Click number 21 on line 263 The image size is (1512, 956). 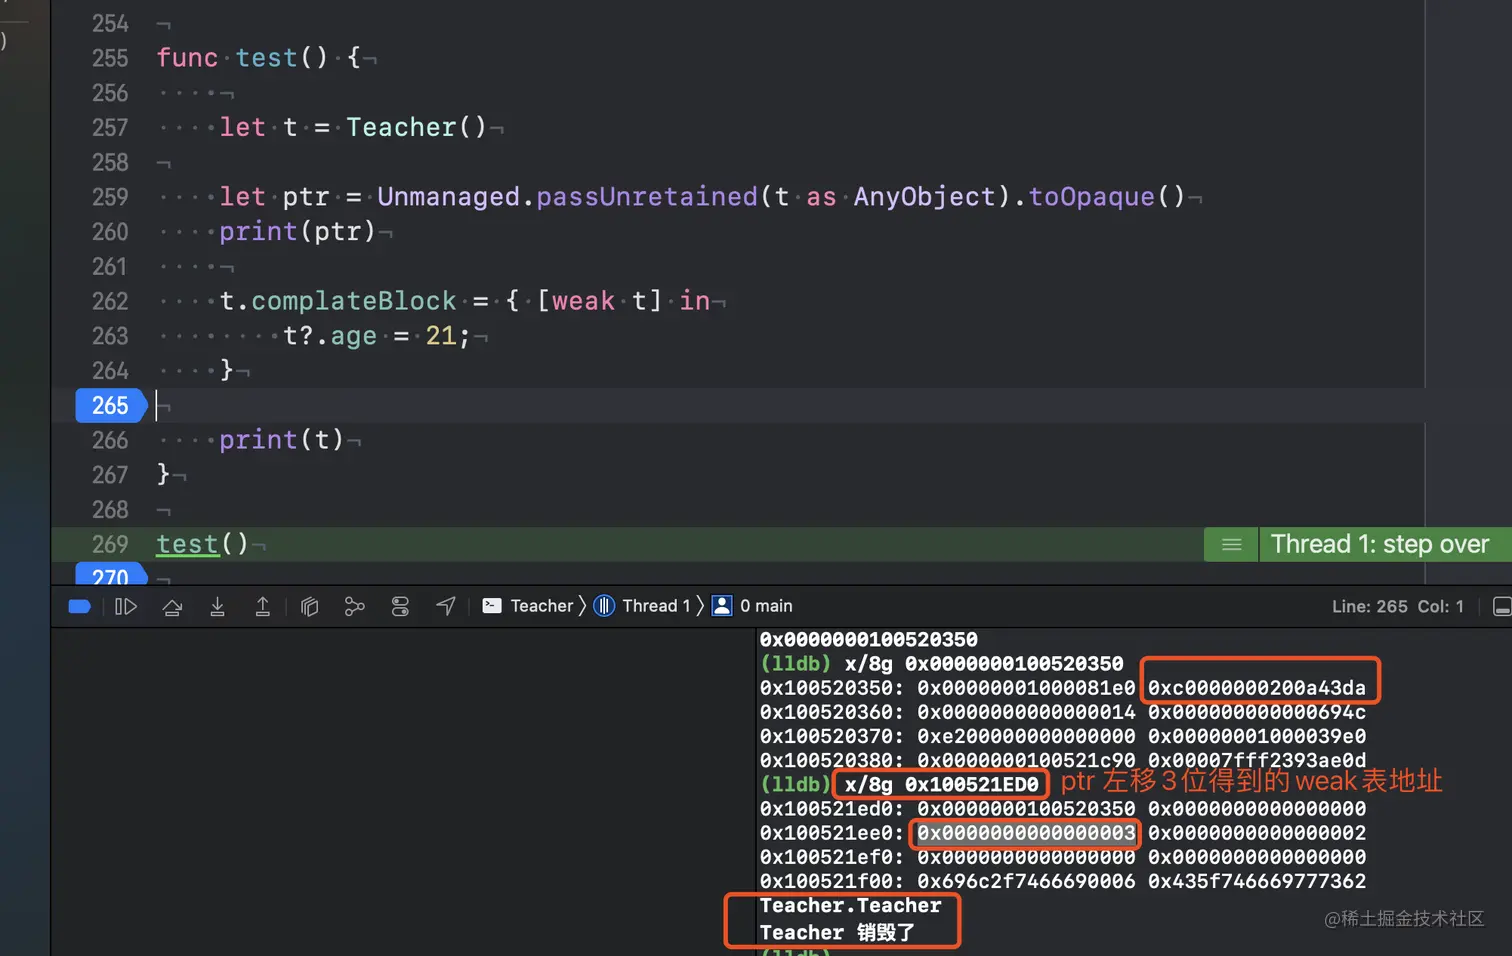click(x=441, y=336)
